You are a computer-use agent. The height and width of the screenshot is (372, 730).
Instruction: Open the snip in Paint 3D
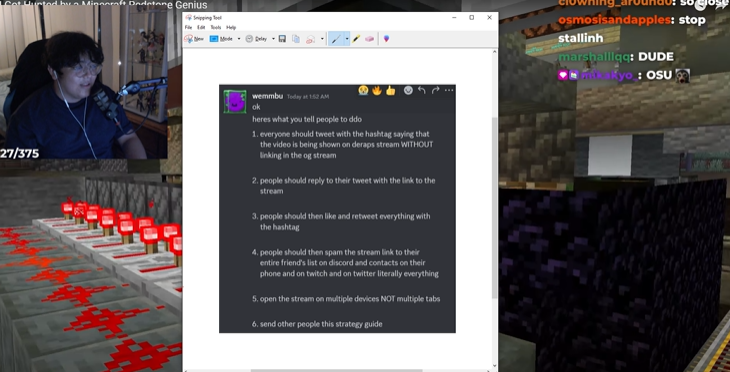386,39
